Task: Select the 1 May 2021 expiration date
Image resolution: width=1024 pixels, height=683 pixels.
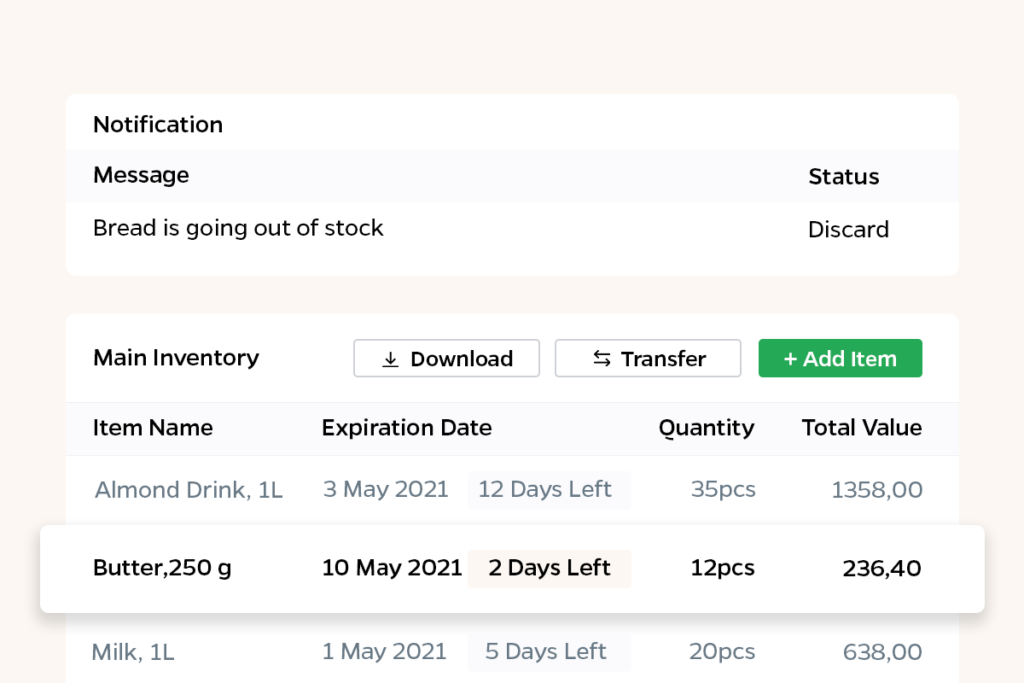Action: click(x=384, y=652)
